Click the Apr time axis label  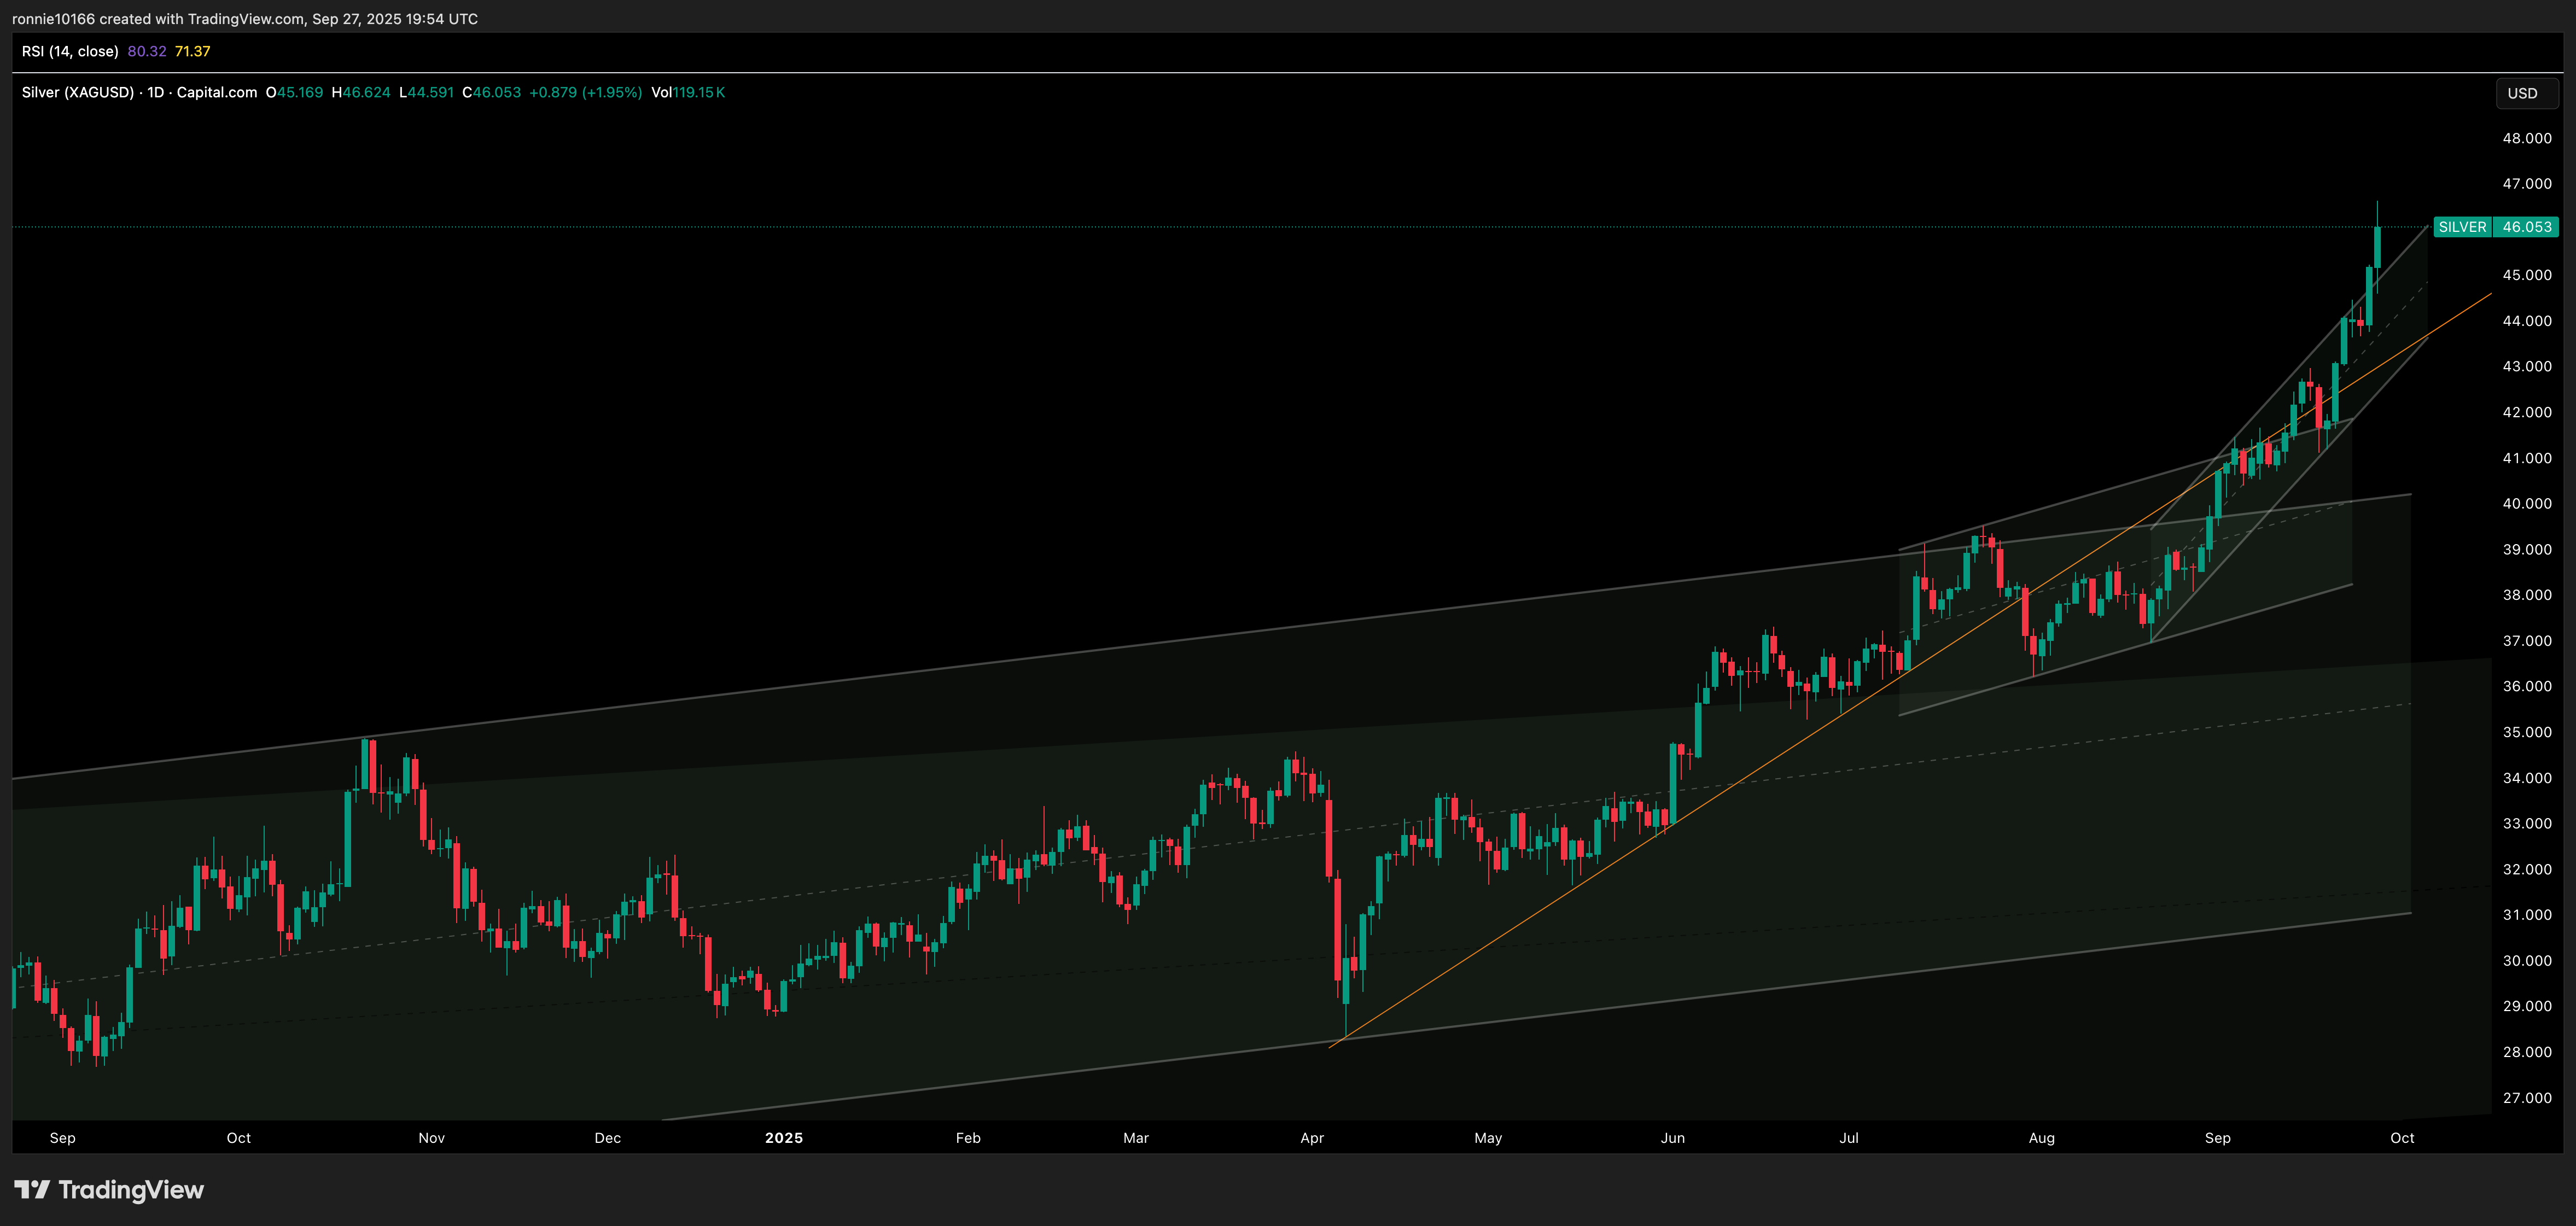pos(1312,1138)
